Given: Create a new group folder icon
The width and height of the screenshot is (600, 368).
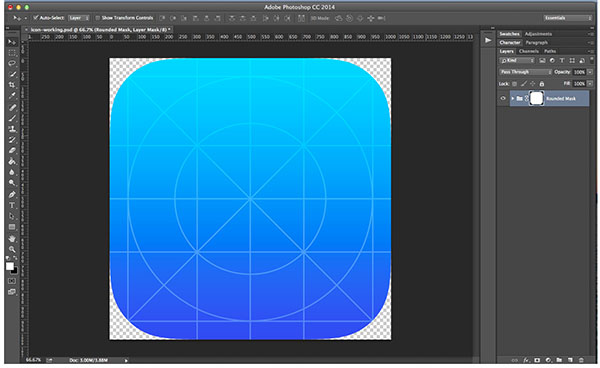Looking at the screenshot, I should coord(559,360).
